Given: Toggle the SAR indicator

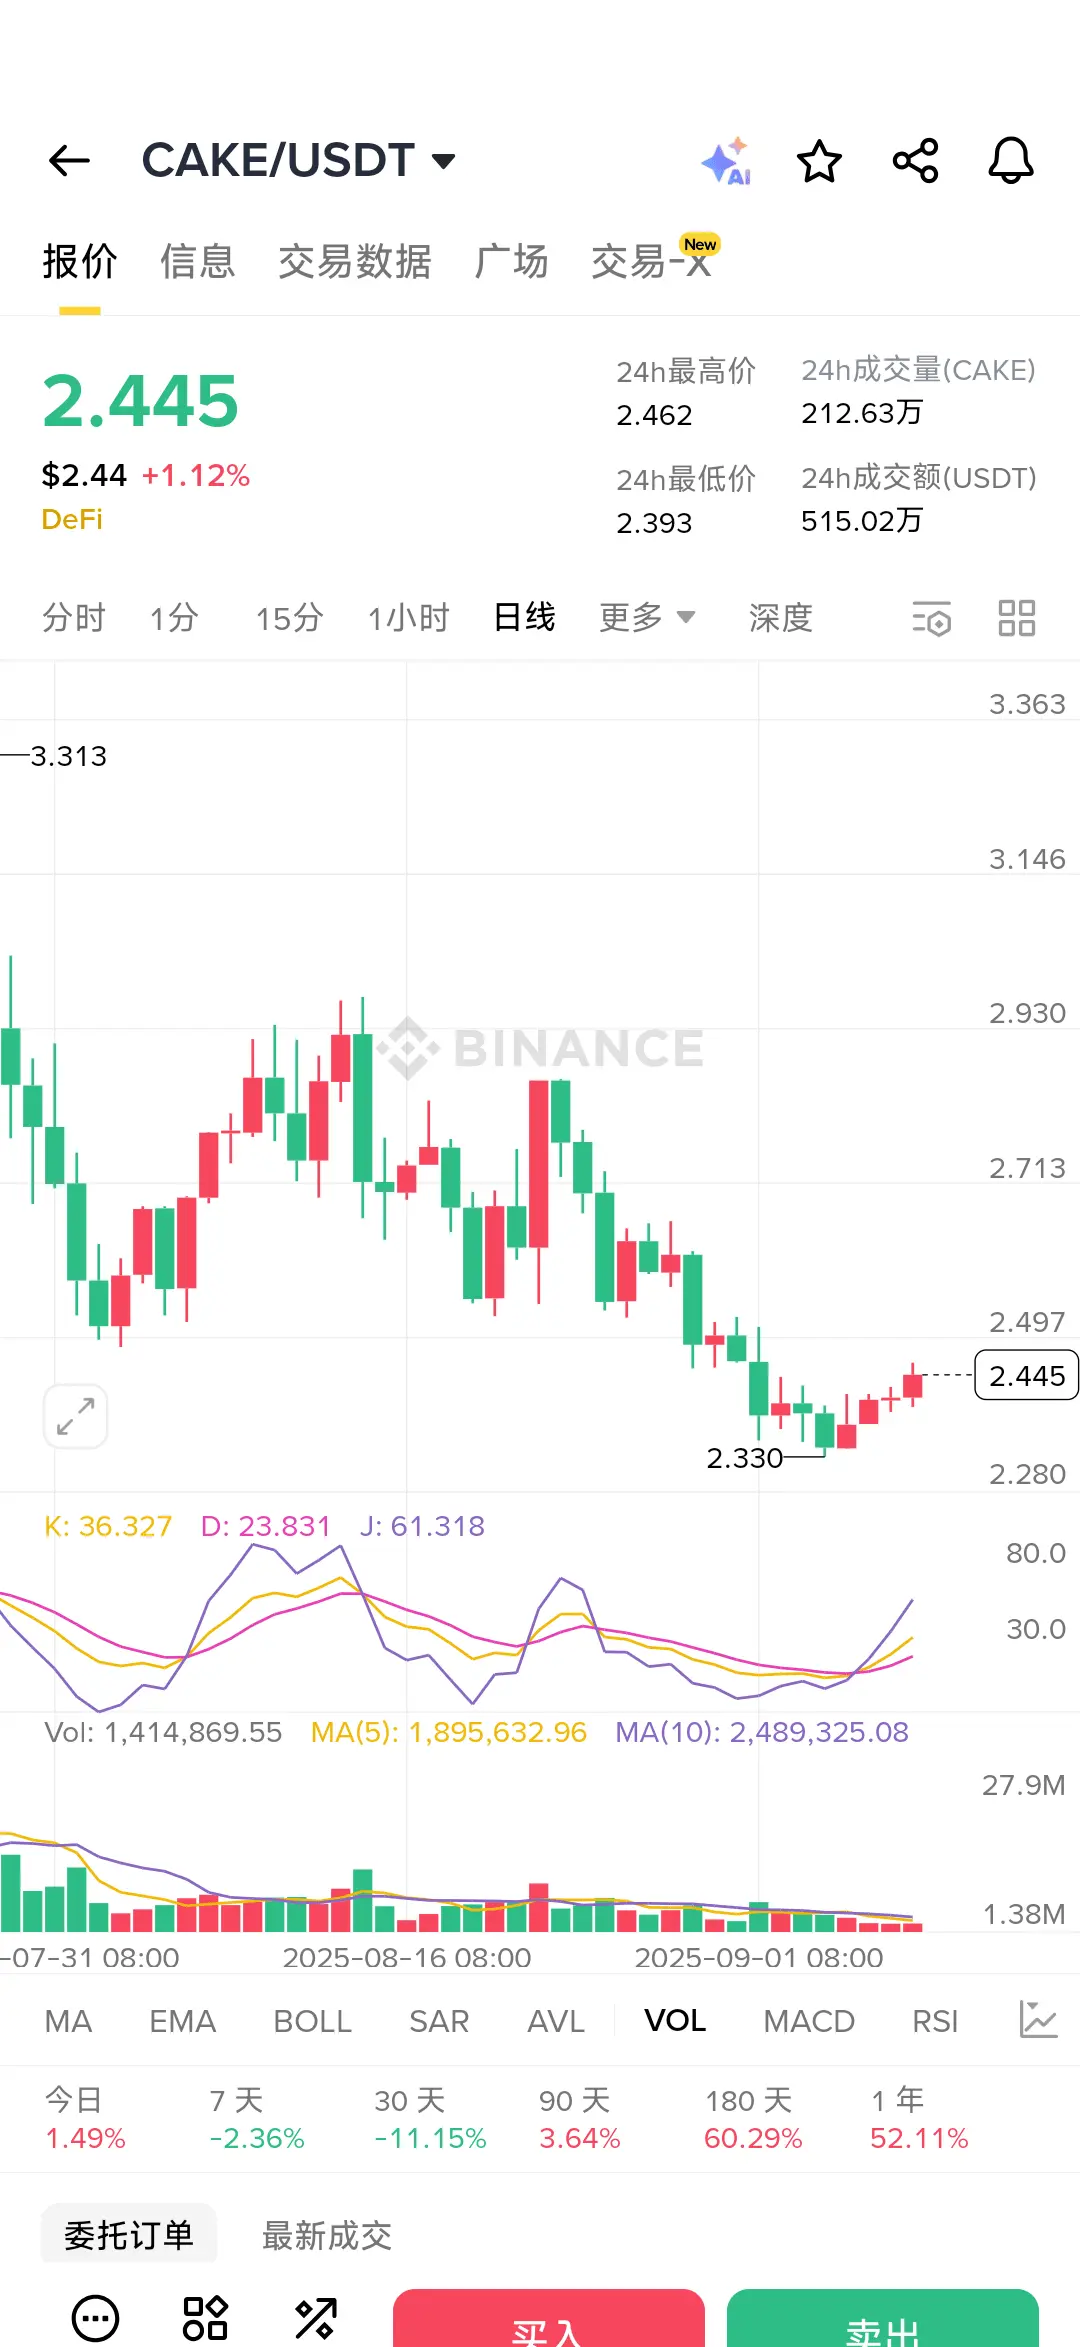Looking at the screenshot, I should 439,2021.
